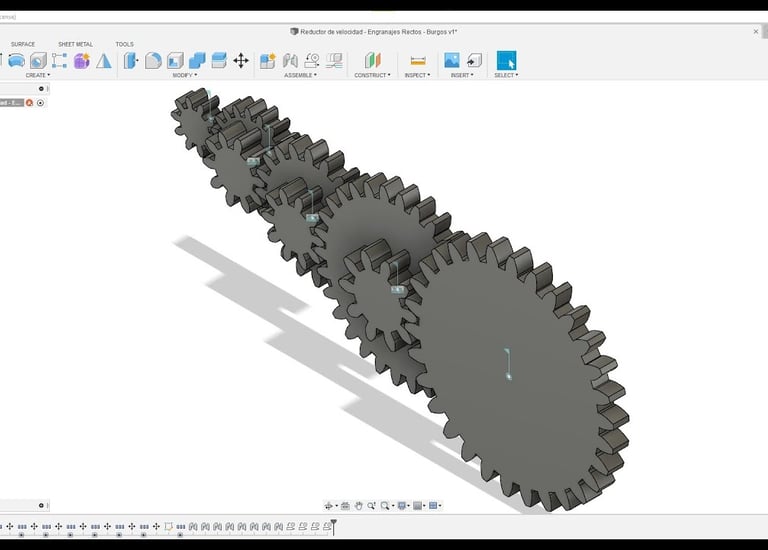The height and width of the screenshot is (550, 768).
Task: Expand the INSERT dropdown menu
Action: tap(462, 75)
